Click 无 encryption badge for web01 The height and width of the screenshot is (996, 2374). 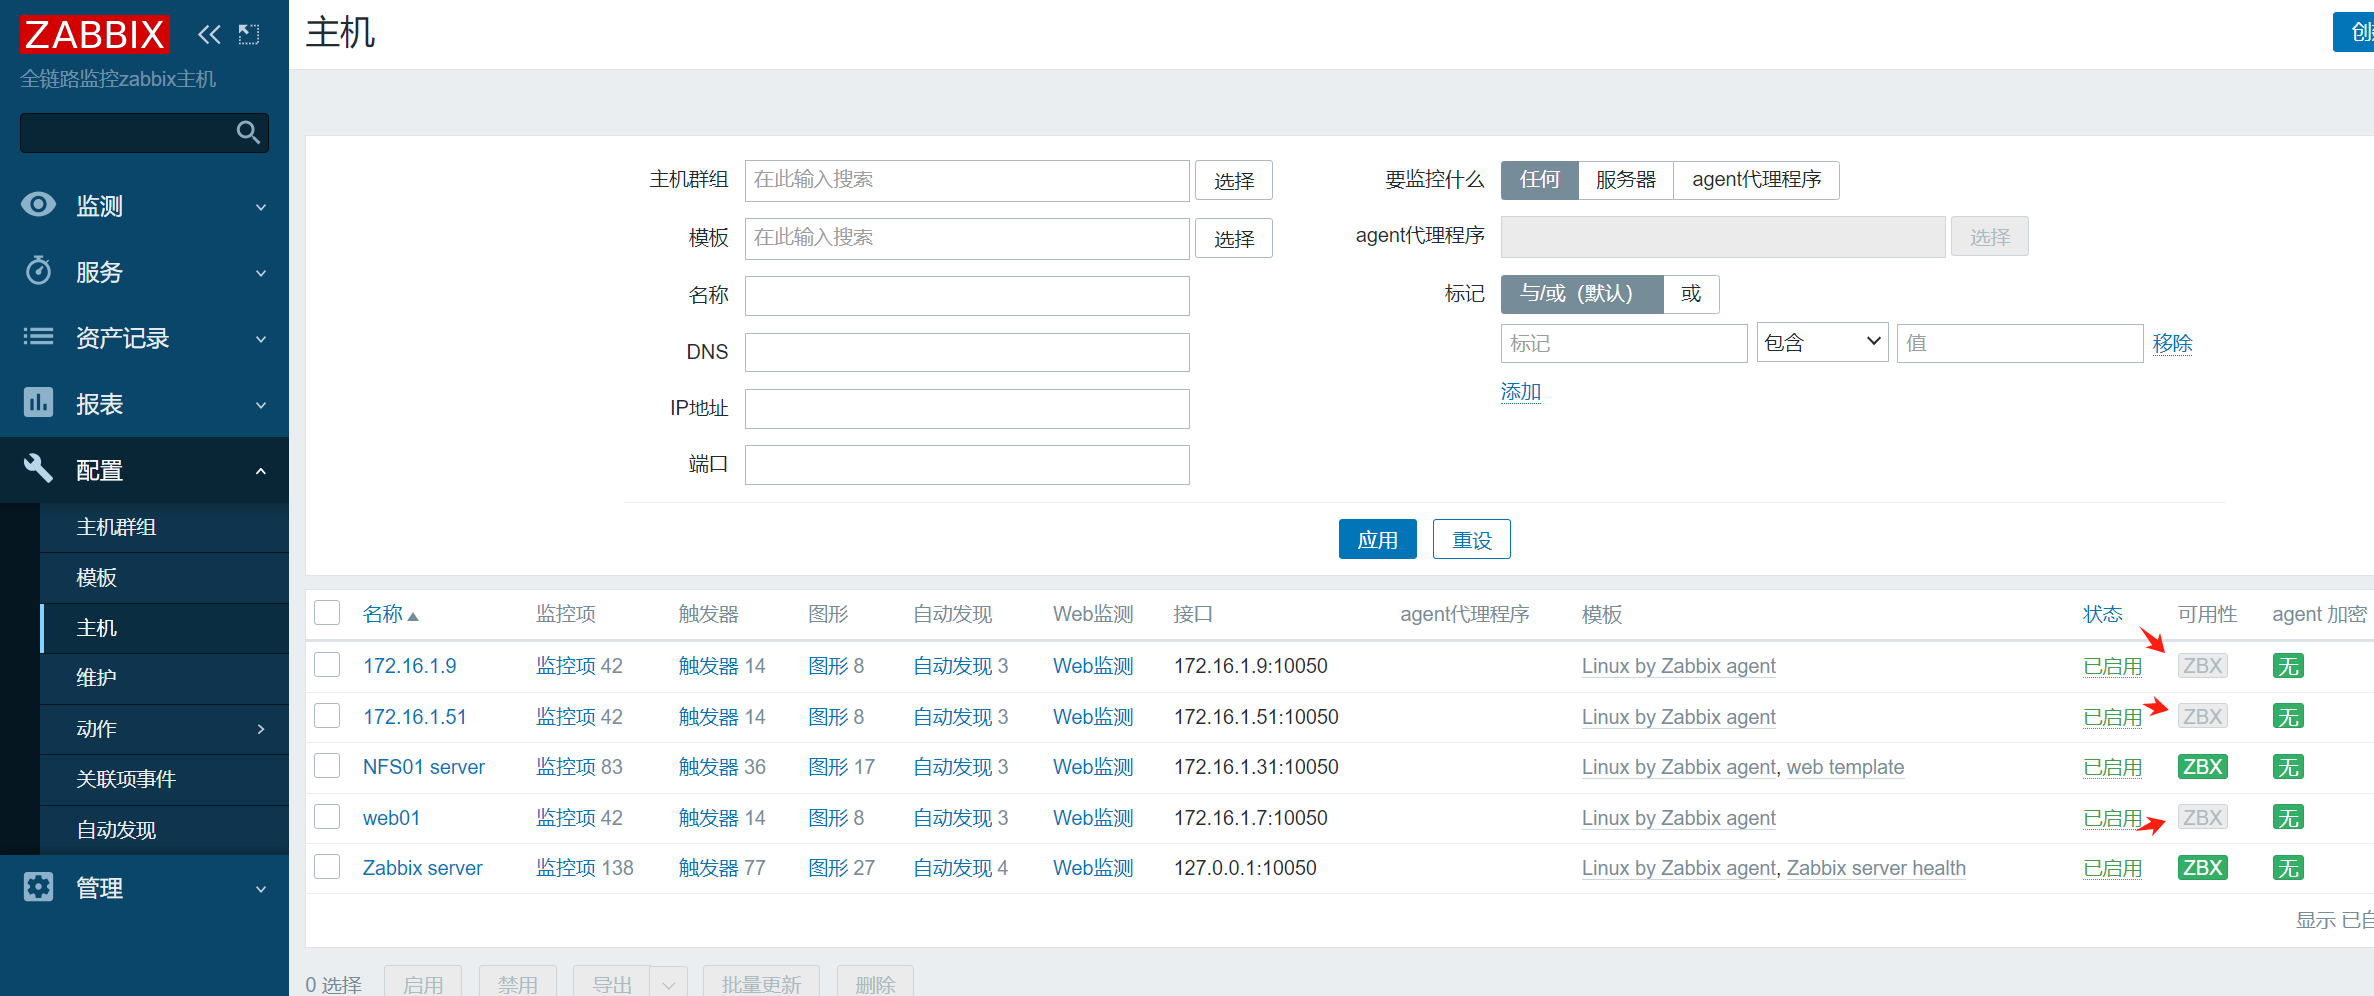point(2288,818)
